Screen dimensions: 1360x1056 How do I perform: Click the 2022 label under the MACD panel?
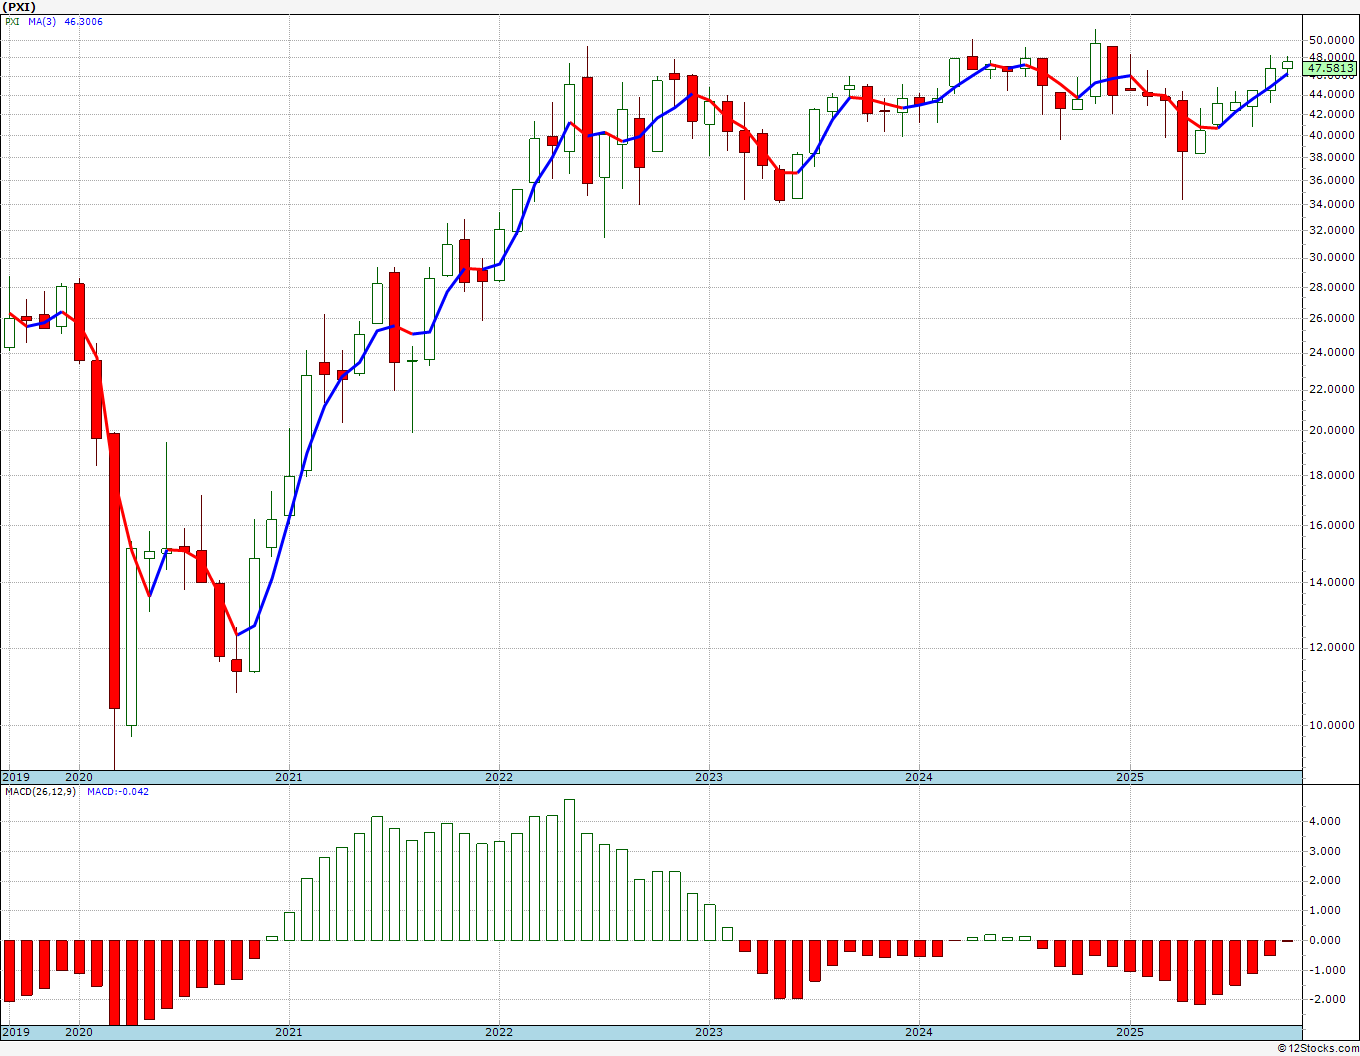click(x=499, y=1032)
